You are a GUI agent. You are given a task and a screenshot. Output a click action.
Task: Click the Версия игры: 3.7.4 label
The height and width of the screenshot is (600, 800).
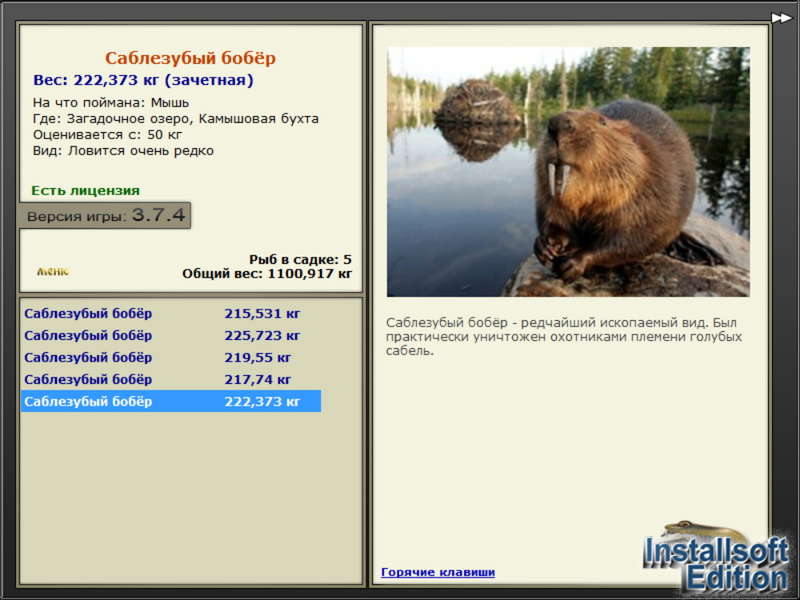point(105,215)
